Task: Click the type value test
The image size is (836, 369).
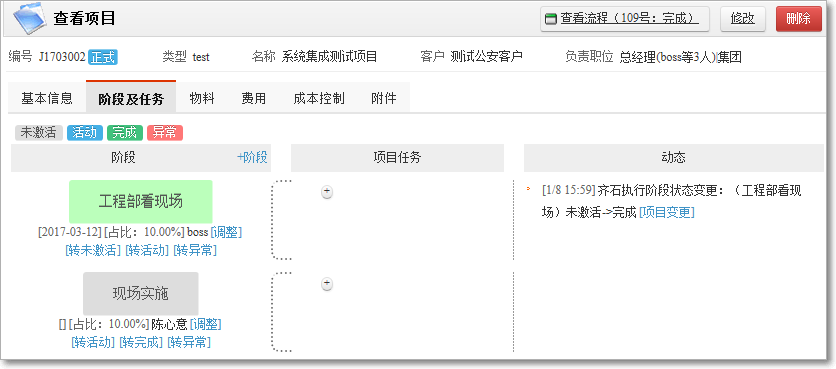Action: [x=201, y=57]
